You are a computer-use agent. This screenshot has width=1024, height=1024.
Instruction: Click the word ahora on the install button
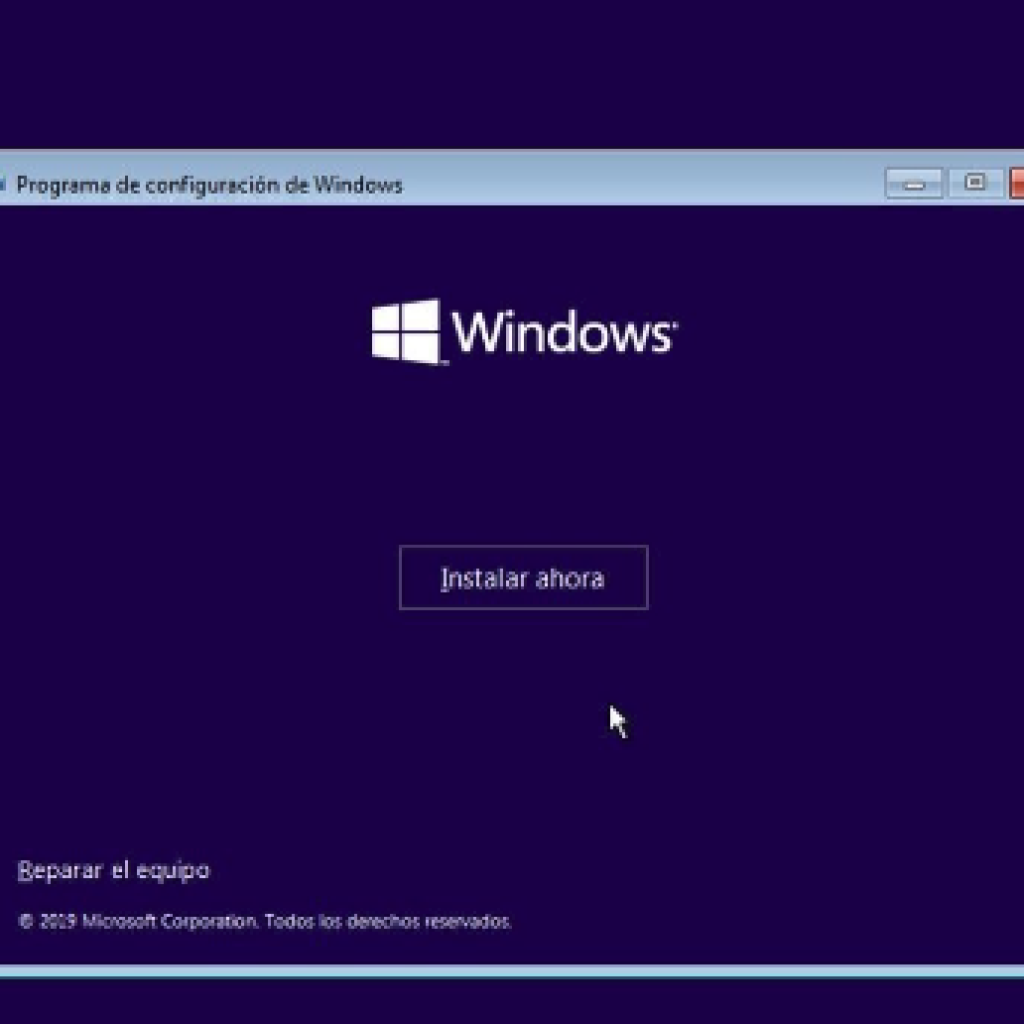tap(570, 579)
